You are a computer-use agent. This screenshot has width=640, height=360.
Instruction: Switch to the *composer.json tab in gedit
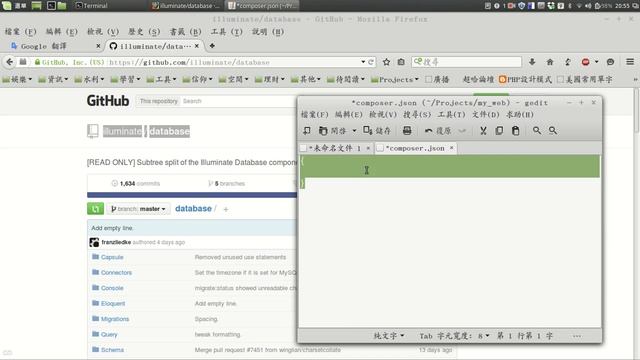coord(415,148)
